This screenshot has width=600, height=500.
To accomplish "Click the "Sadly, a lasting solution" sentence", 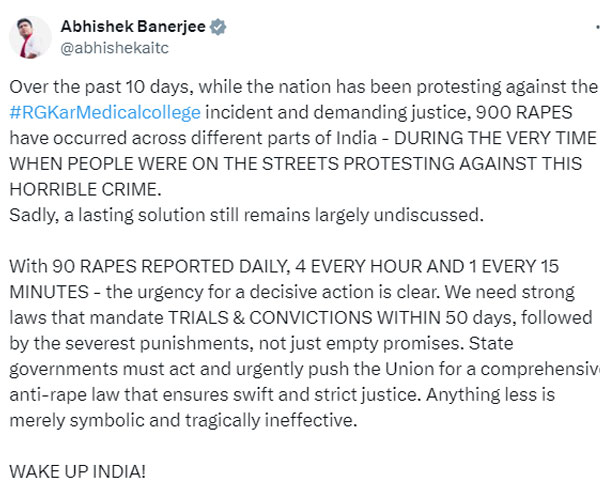I will tap(246, 215).
